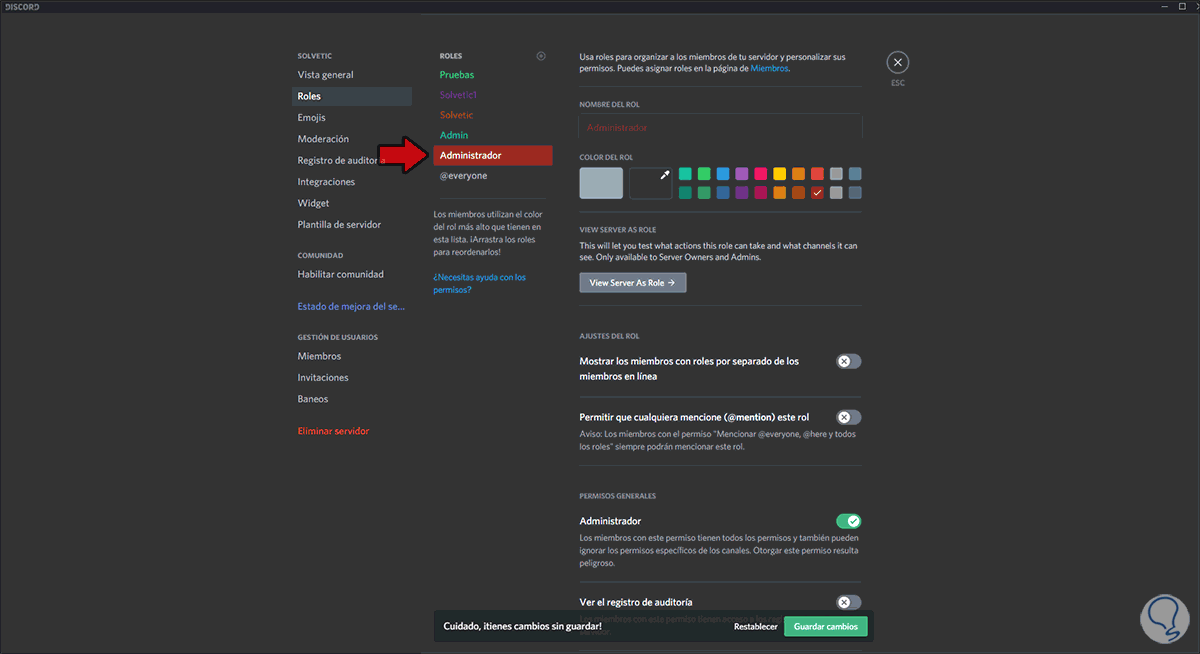
Task: Follow the Miembros link in the description
Action: coord(769,69)
